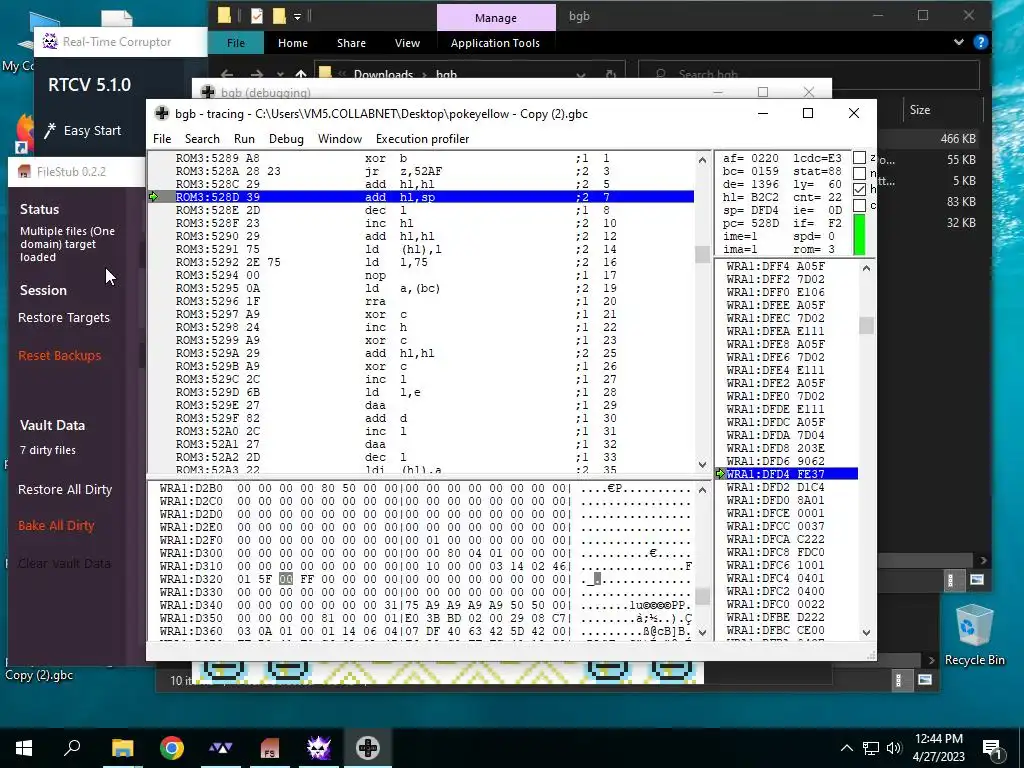
Task: Click the New folder quick-access icon in Explorer
Action: point(279,16)
